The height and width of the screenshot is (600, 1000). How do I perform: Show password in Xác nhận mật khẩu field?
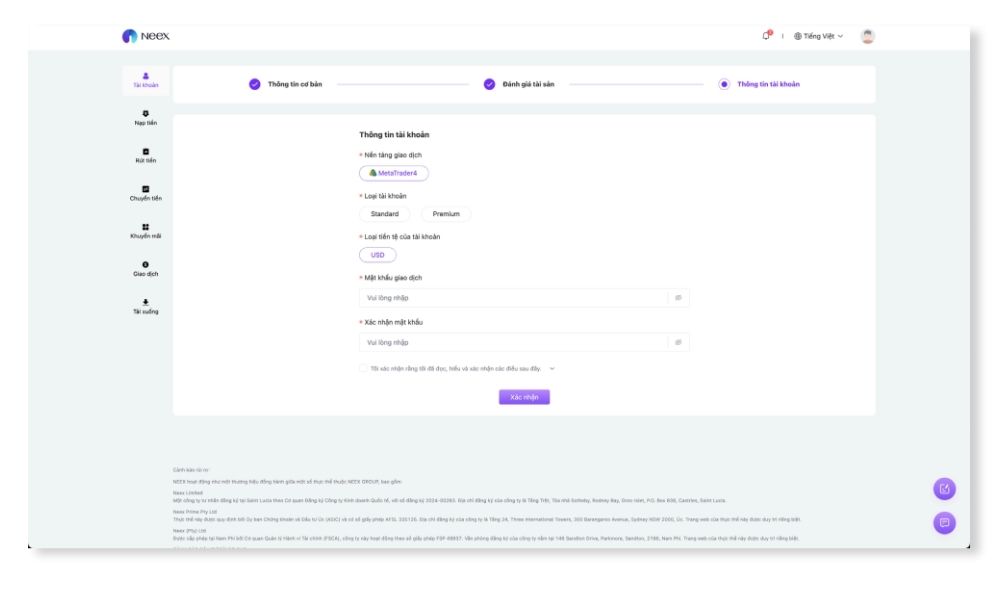click(678, 343)
